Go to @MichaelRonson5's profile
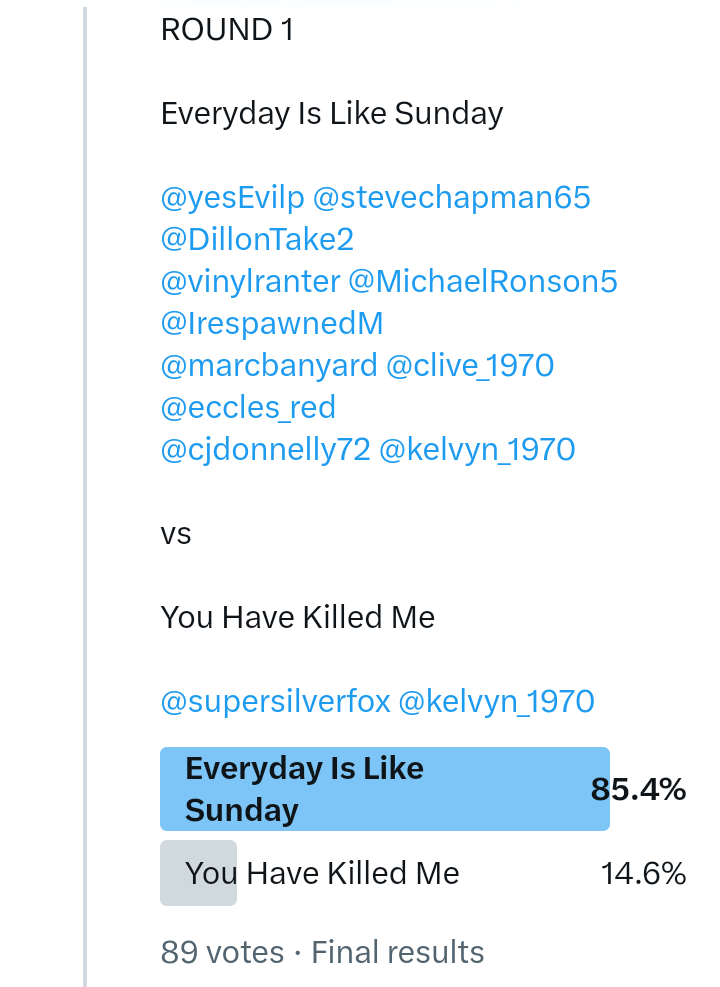720x987 pixels. pos(483,282)
